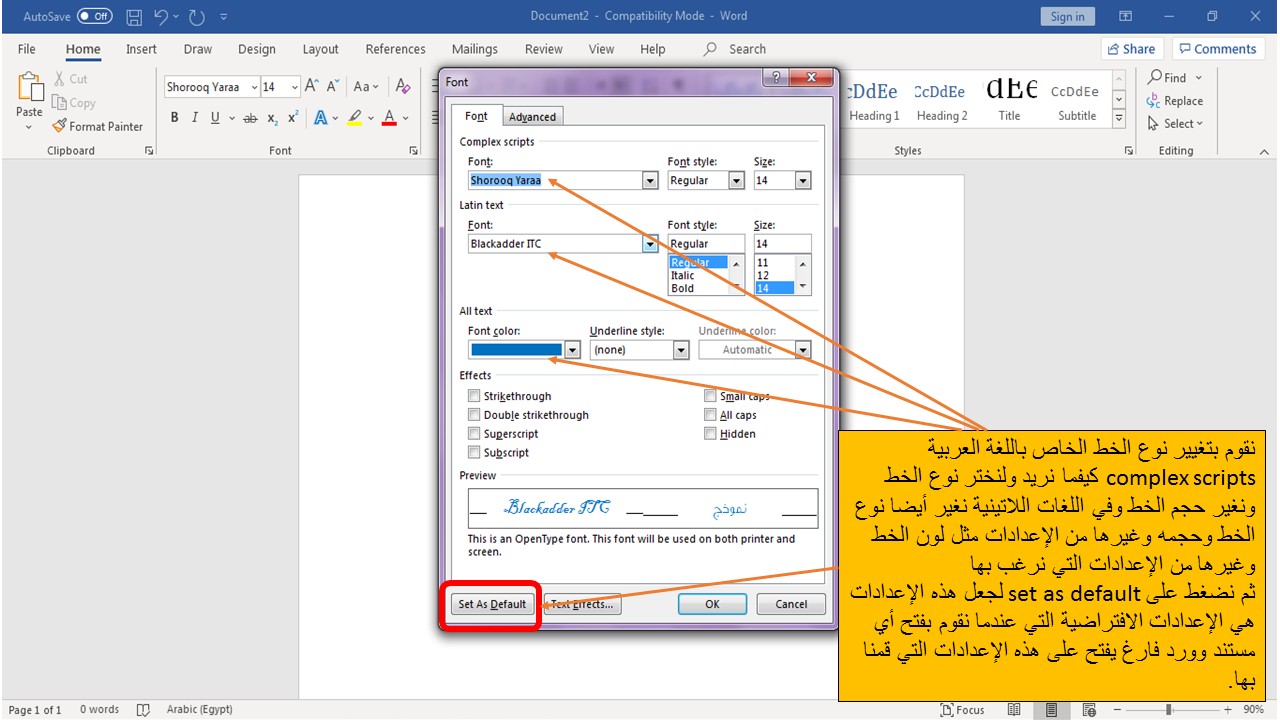This screenshot has width=1280, height=720.
Task: Expand the Styles gallery More button
Action: pos(1119,119)
